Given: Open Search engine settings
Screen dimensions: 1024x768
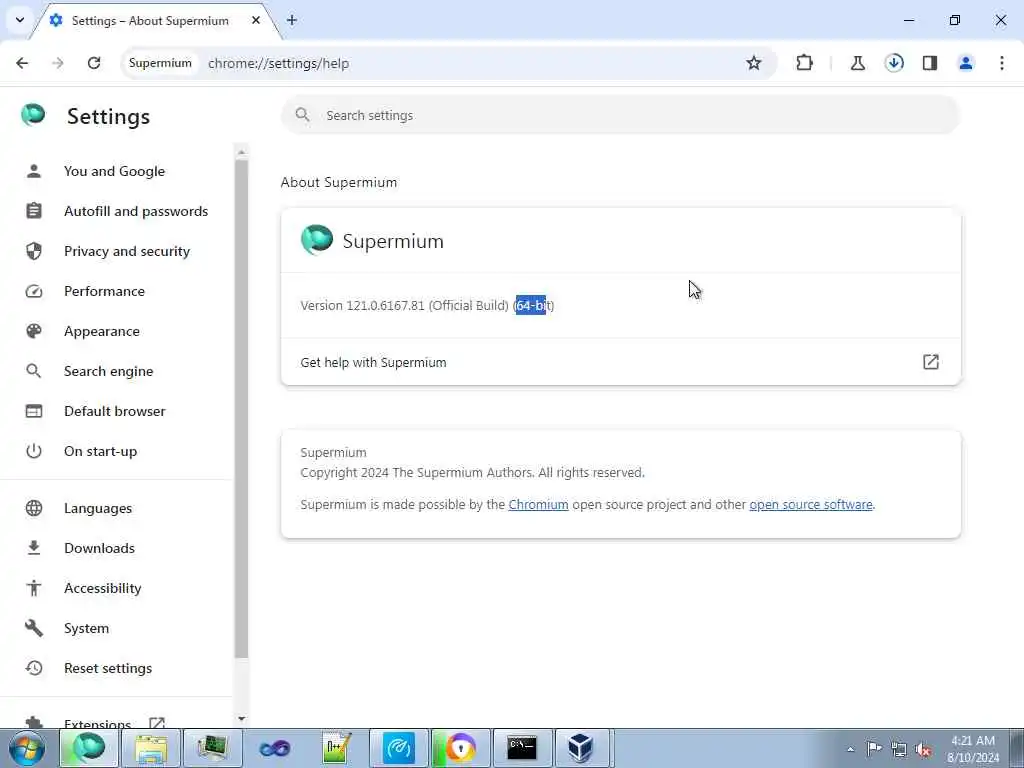Looking at the screenshot, I should pos(116,371).
